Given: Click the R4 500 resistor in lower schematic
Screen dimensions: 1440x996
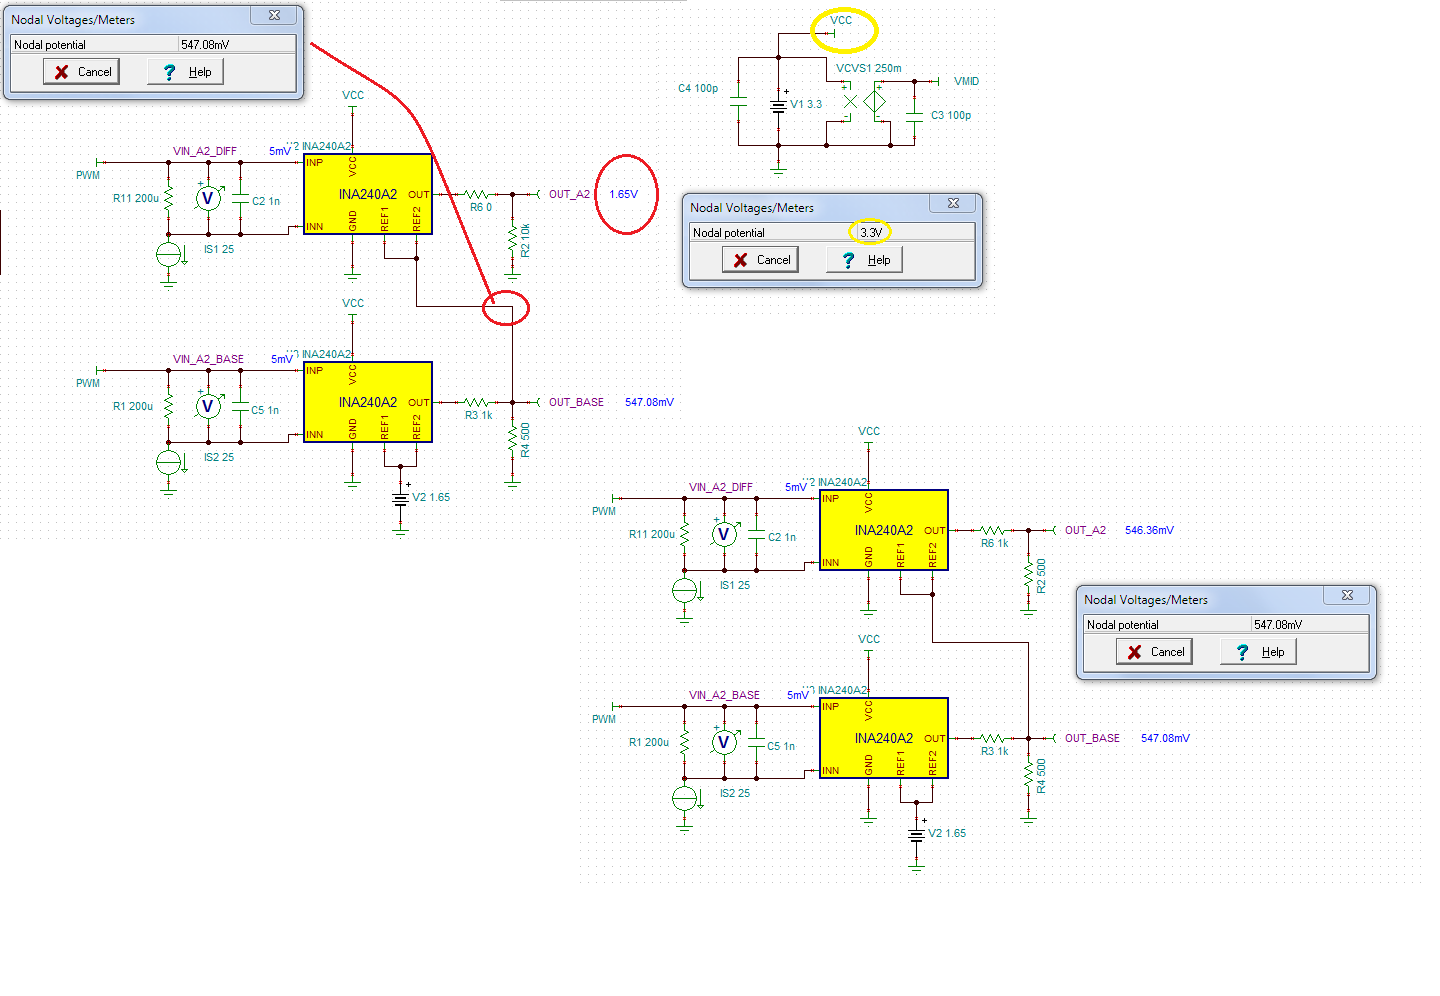Looking at the screenshot, I should pyautogui.click(x=1028, y=775).
